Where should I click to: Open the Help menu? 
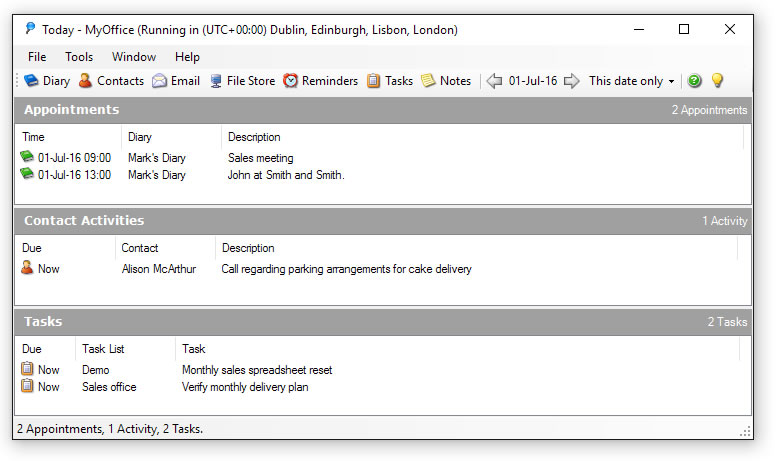[x=187, y=57]
